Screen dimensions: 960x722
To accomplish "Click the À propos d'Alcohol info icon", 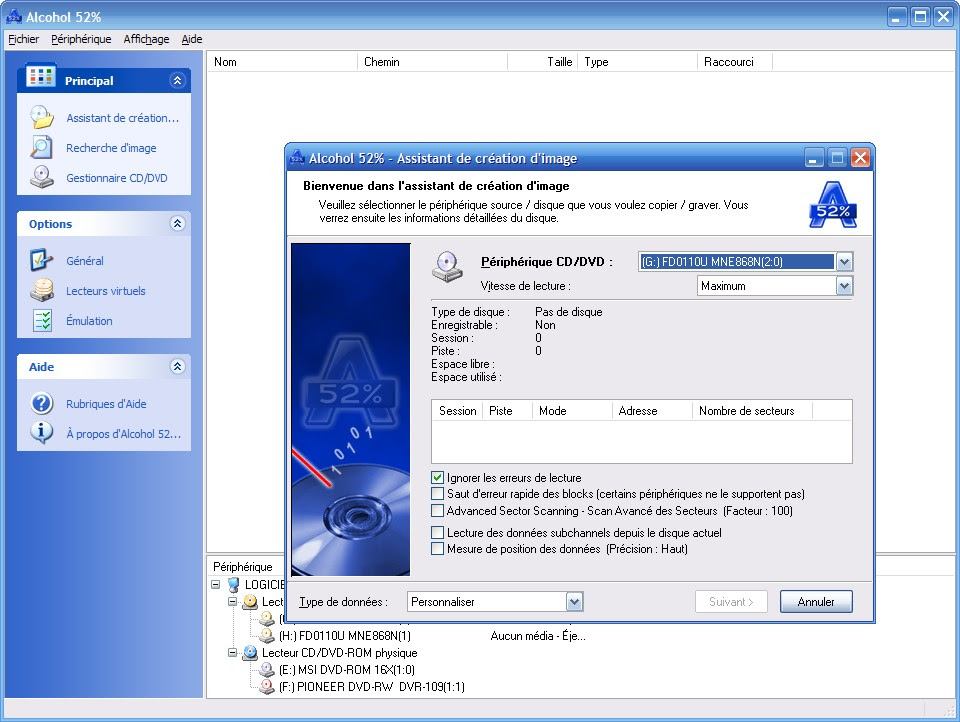I will pyautogui.click(x=41, y=433).
